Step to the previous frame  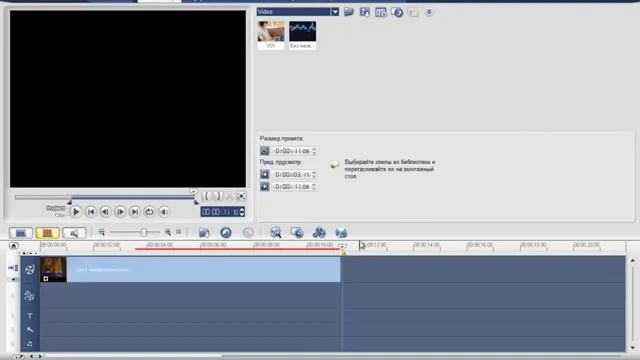pos(105,211)
